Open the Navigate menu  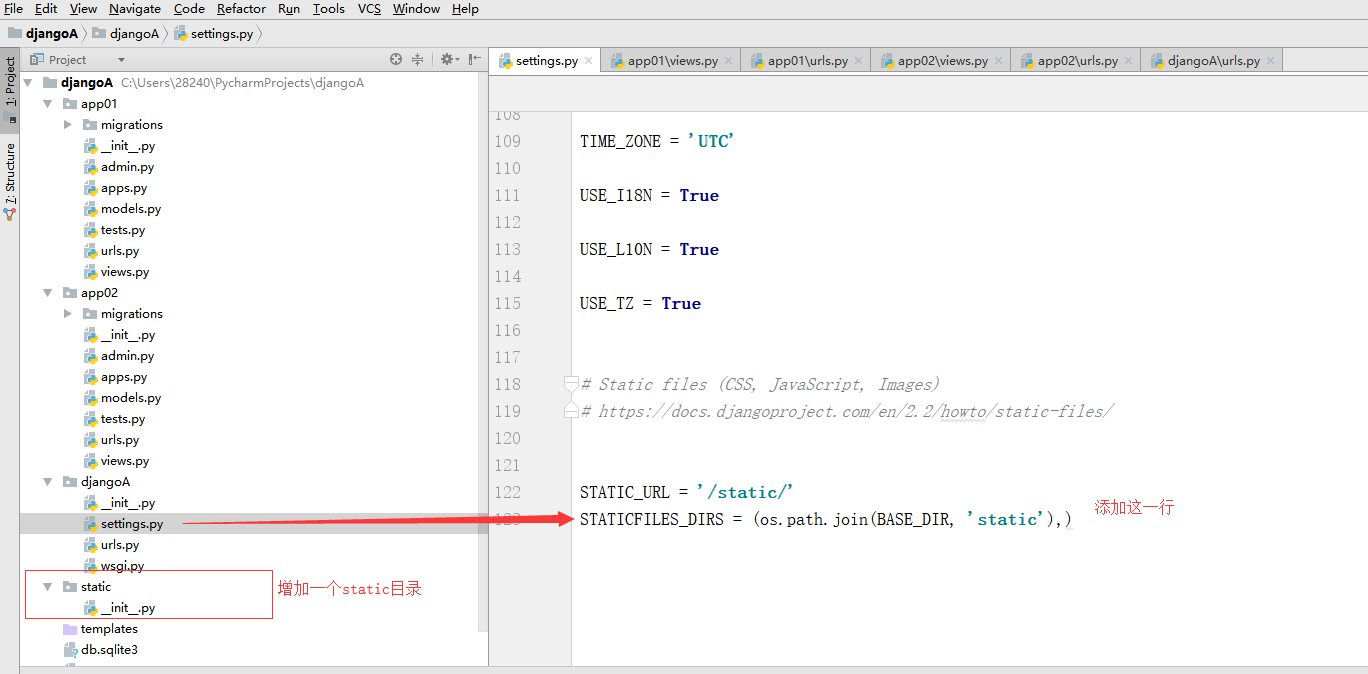tap(135, 9)
